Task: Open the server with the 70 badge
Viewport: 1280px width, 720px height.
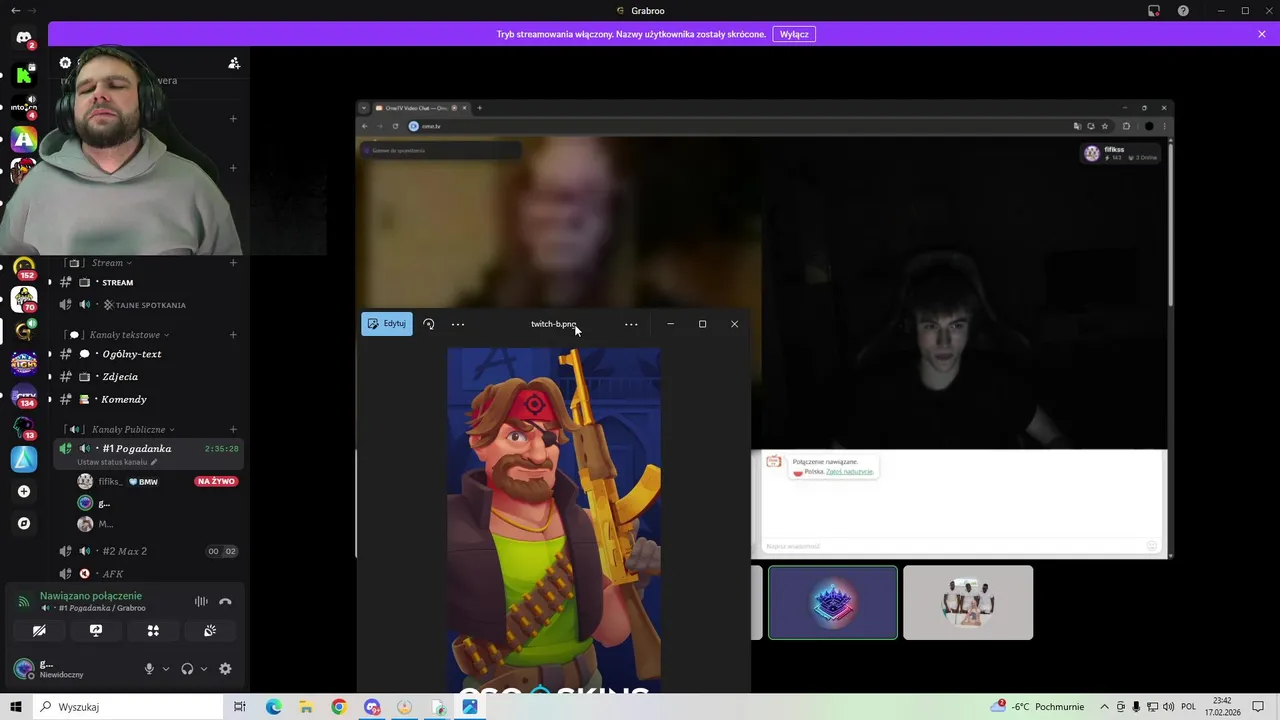Action: point(24,300)
